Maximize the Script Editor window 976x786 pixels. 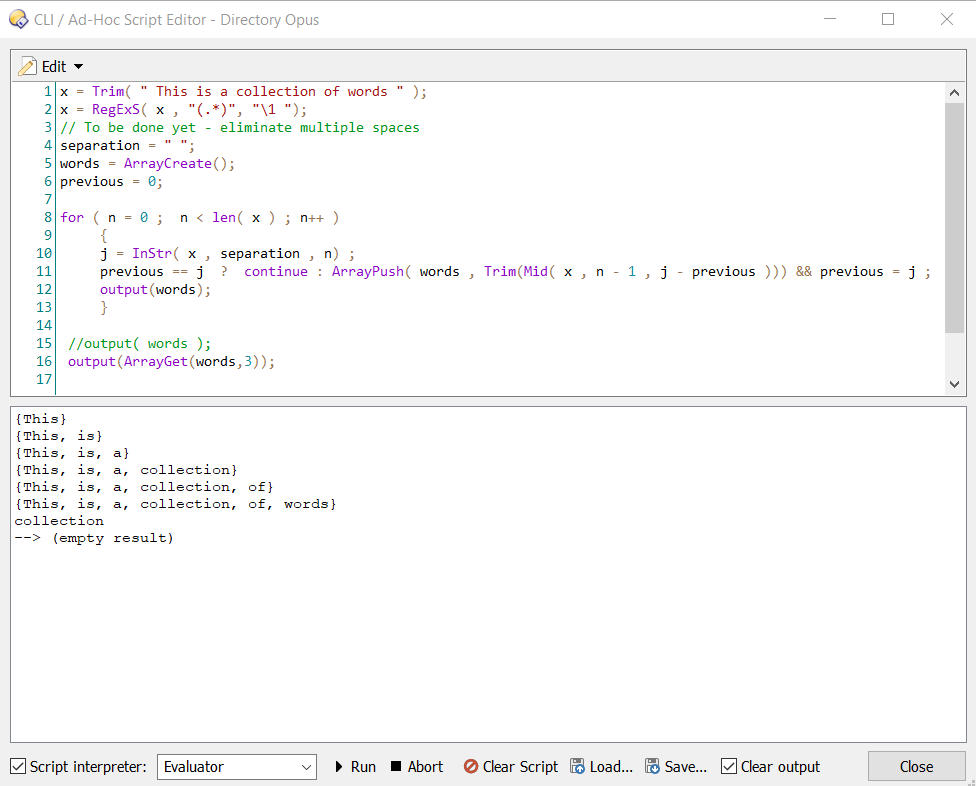click(888, 19)
